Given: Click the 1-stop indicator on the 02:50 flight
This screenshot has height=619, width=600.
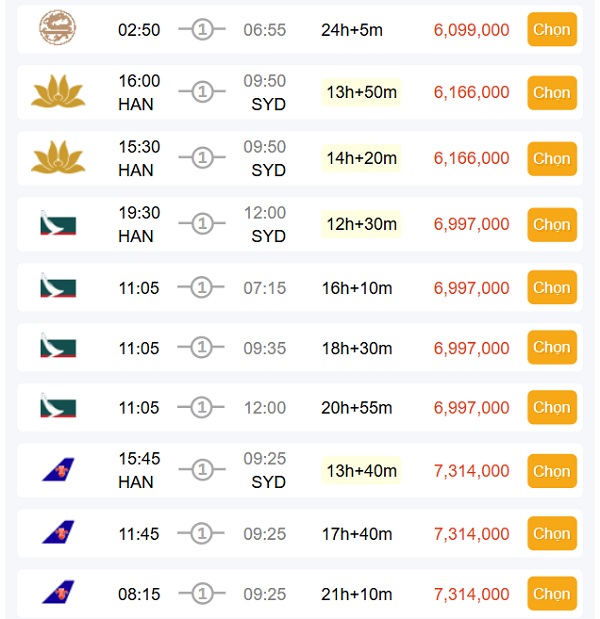Looking at the screenshot, I should pyautogui.click(x=202, y=30).
